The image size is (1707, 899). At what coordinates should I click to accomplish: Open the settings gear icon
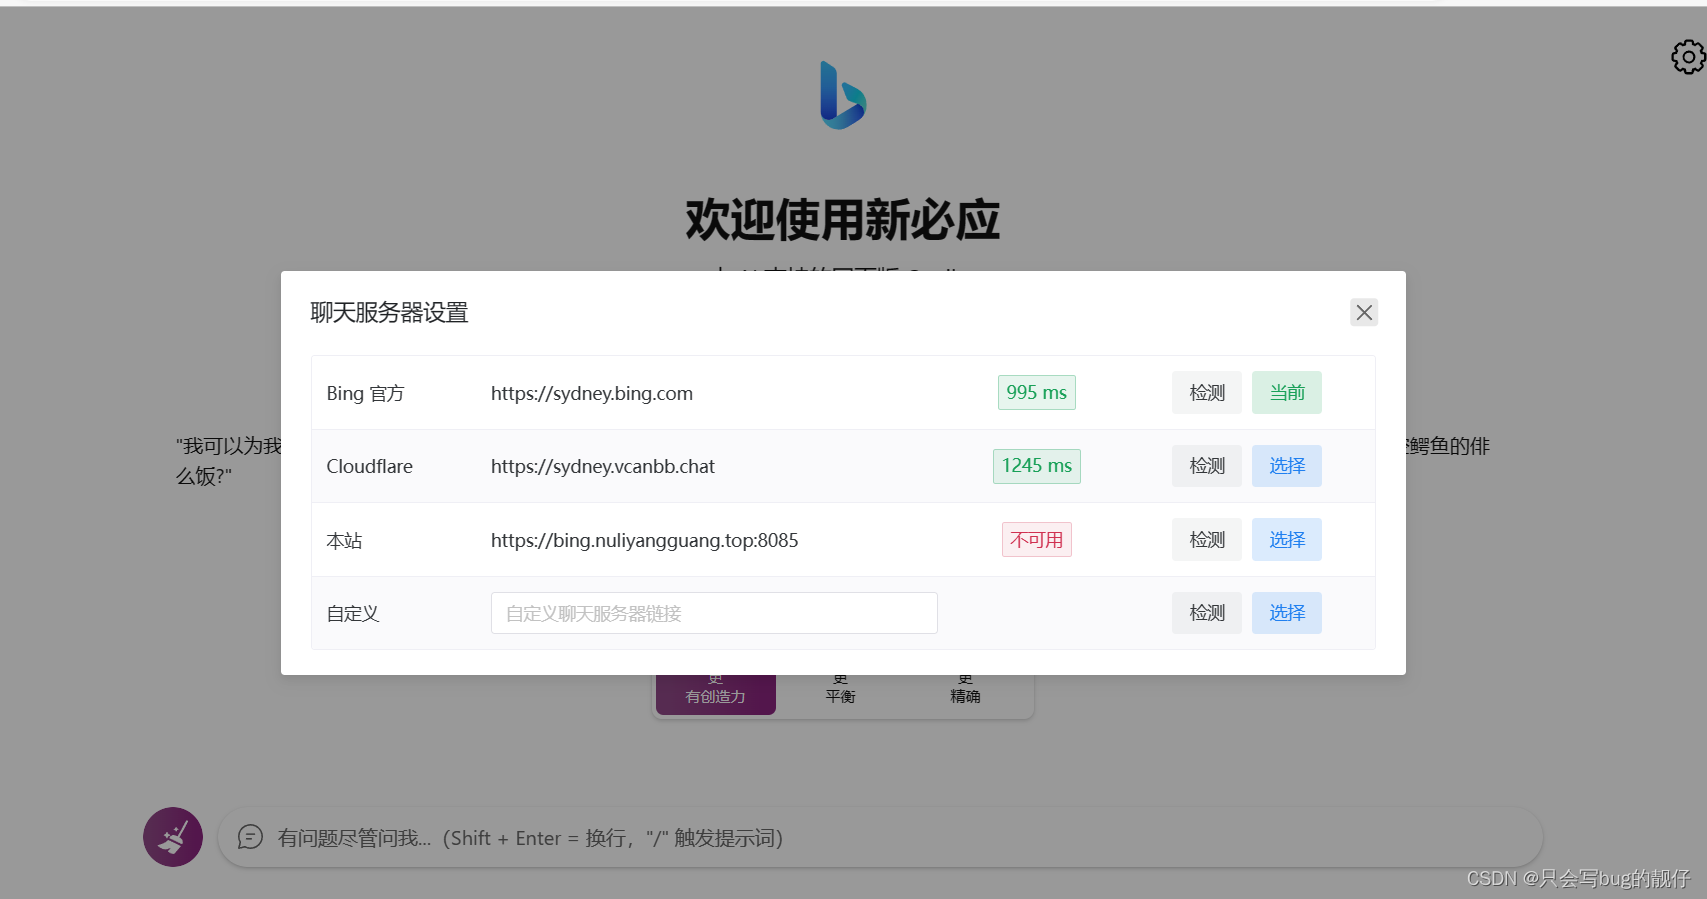point(1688,57)
